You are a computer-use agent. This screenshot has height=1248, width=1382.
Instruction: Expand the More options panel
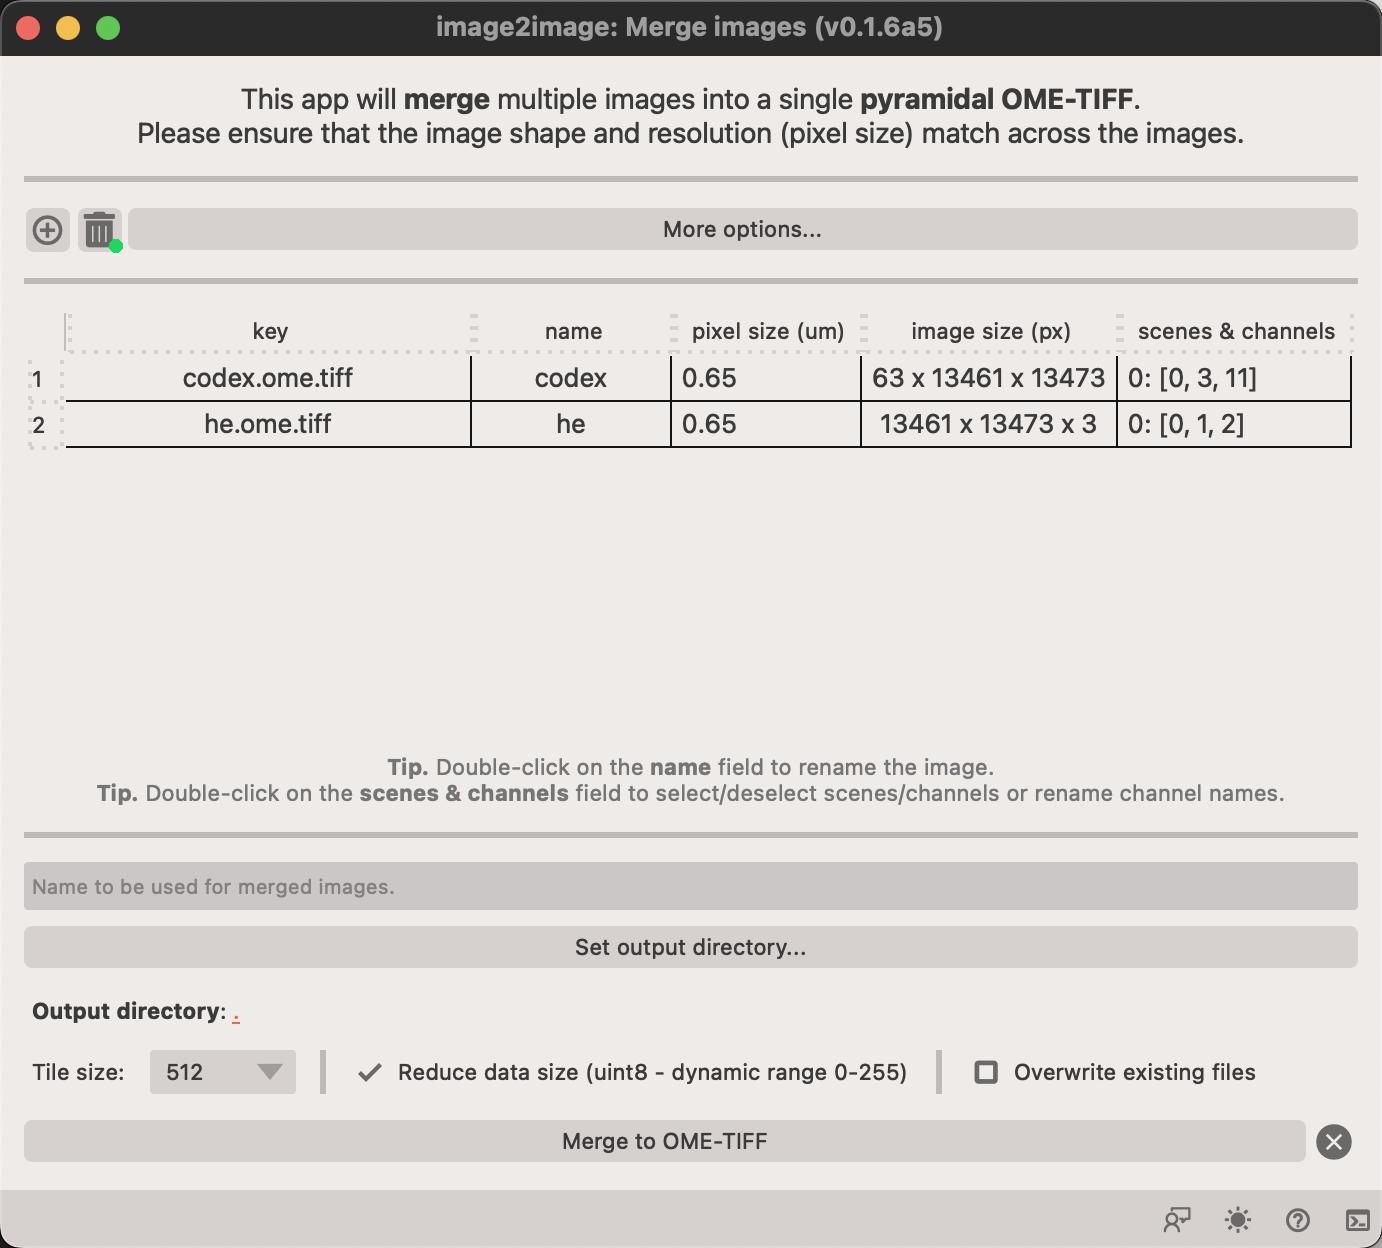[x=742, y=229]
